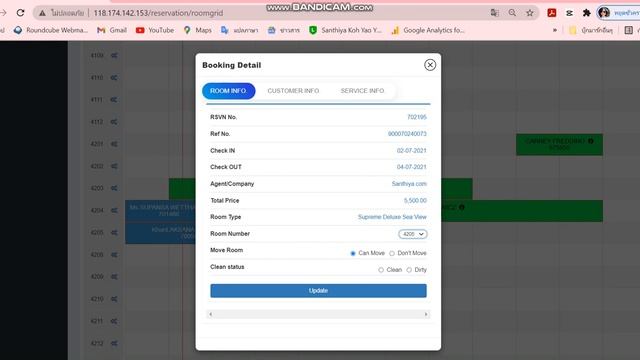Open the Maps bookmark
The image size is (640, 360).
coord(198,30)
